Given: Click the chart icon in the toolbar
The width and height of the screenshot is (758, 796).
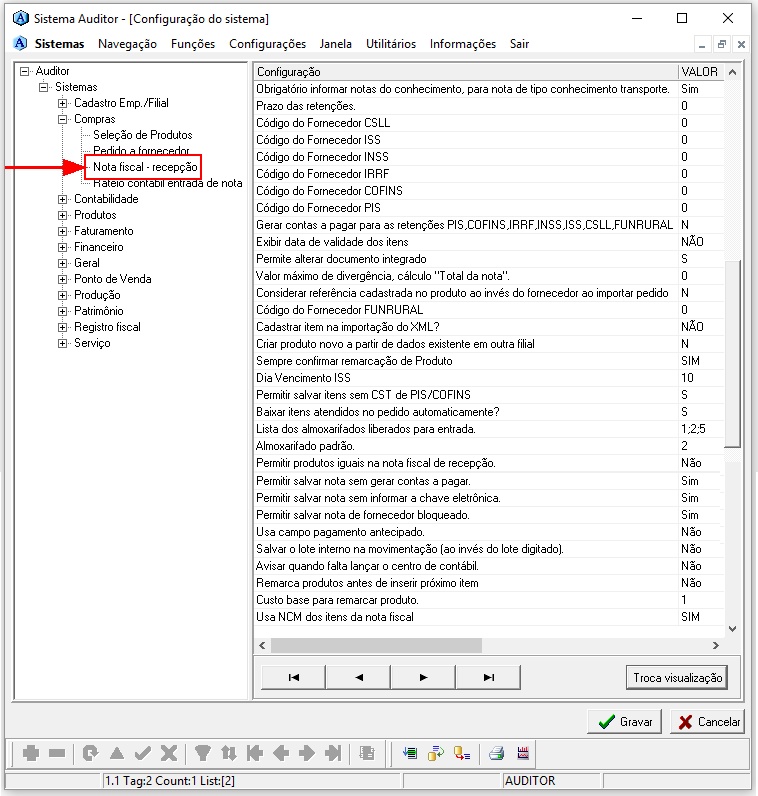Looking at the screenshot, I should 523,753.
